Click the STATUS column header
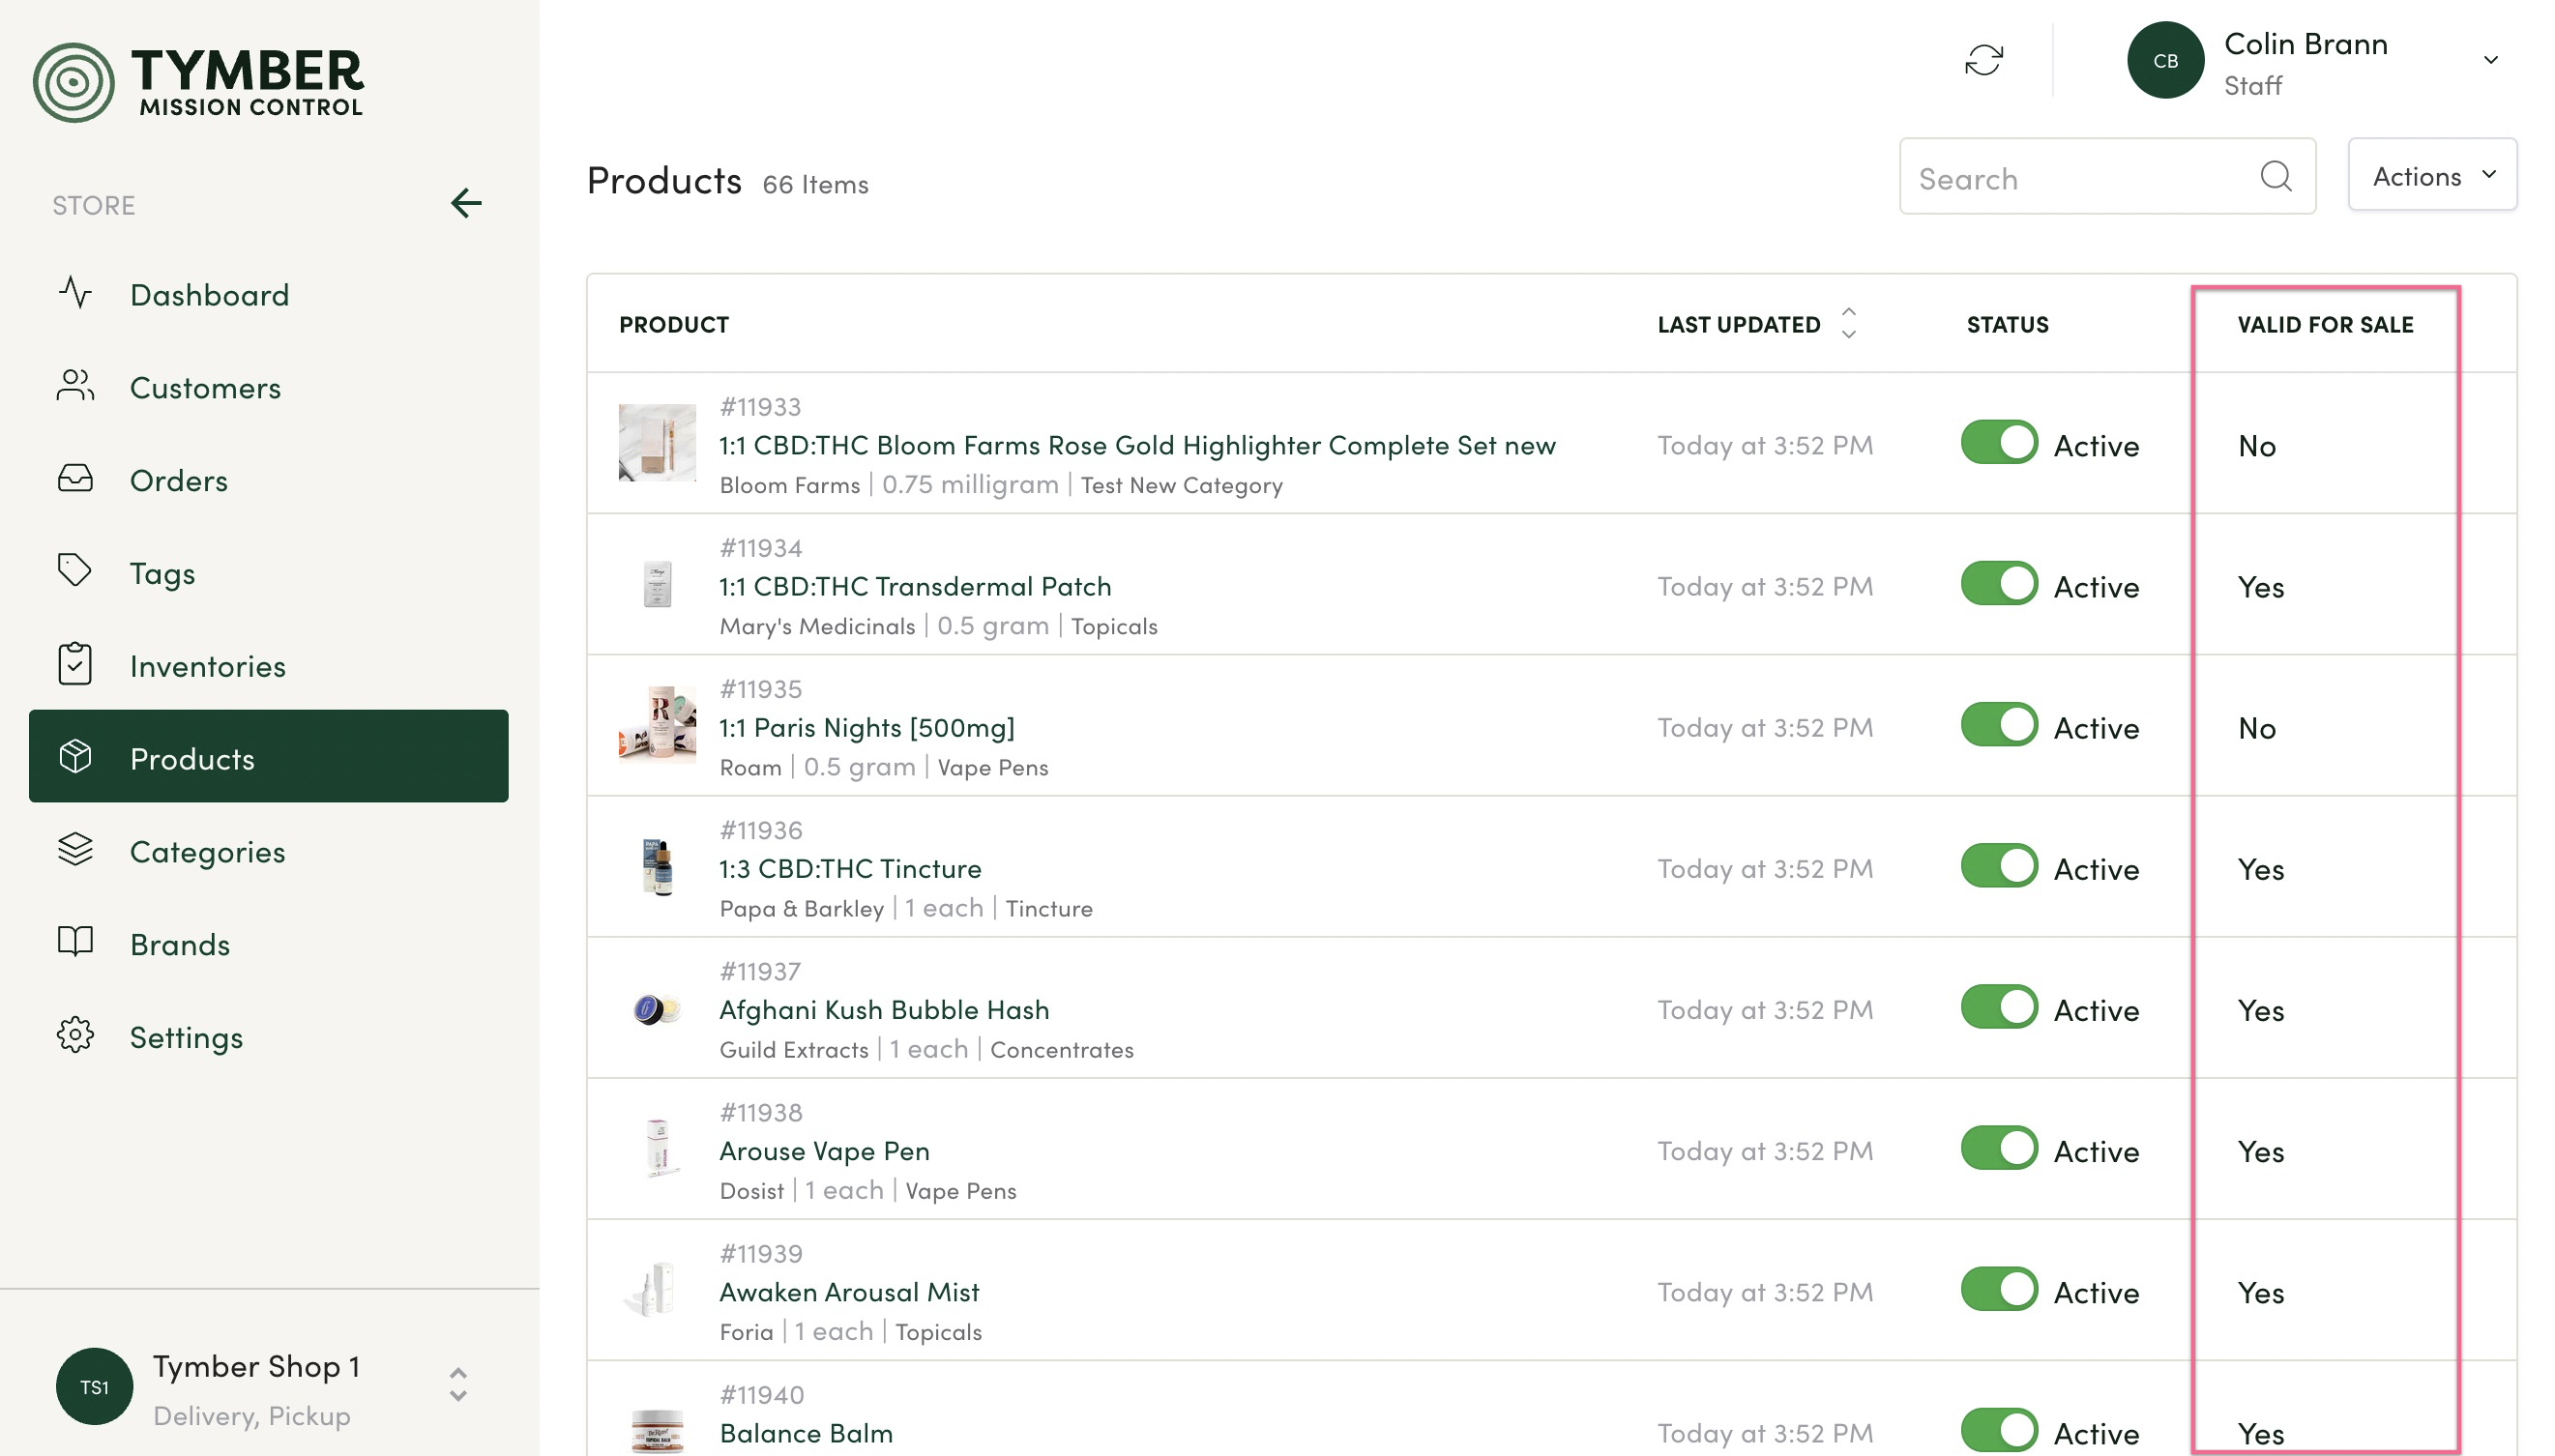The height and width of the screenshot is (1456, 2555). point(2007,324)
